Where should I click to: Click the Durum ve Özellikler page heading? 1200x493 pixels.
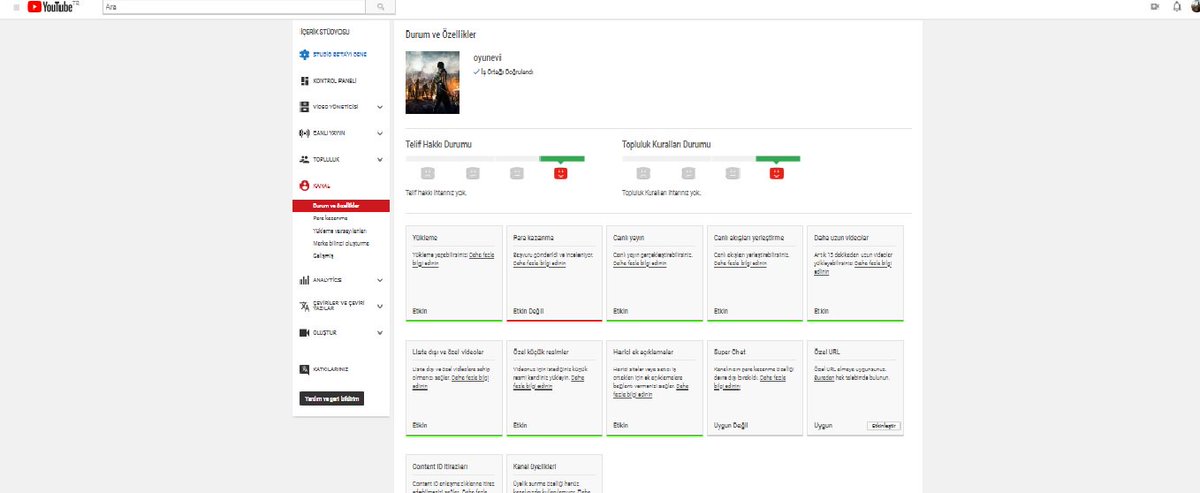[440, 34]
